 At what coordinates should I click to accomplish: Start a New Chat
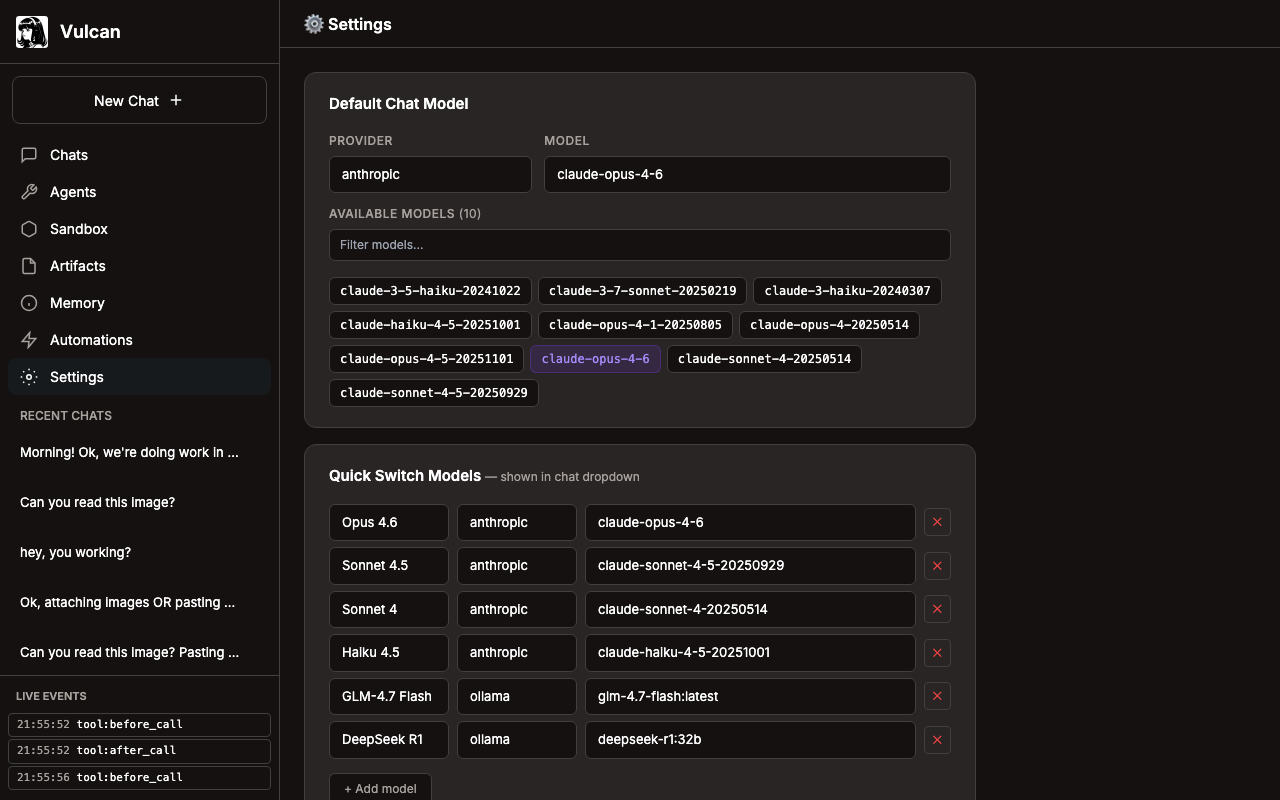tap(139, 100)
